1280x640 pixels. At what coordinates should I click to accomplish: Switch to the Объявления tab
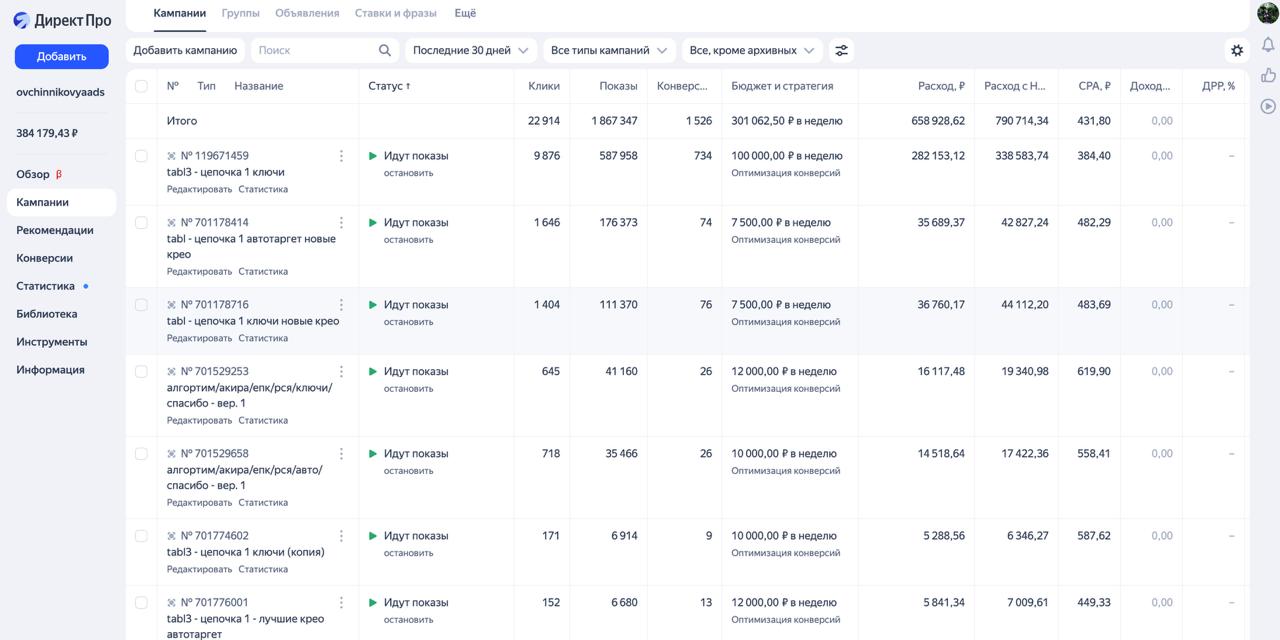[307, 13]
